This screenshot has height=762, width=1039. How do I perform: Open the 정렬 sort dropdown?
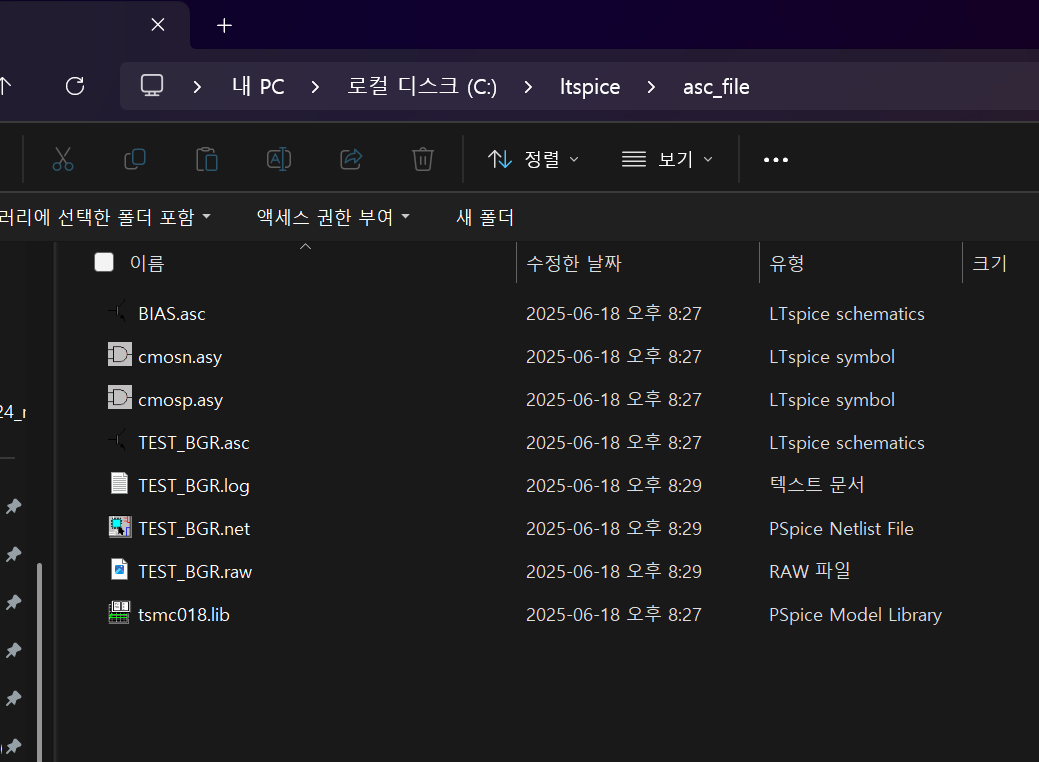[x=533, y=159]
